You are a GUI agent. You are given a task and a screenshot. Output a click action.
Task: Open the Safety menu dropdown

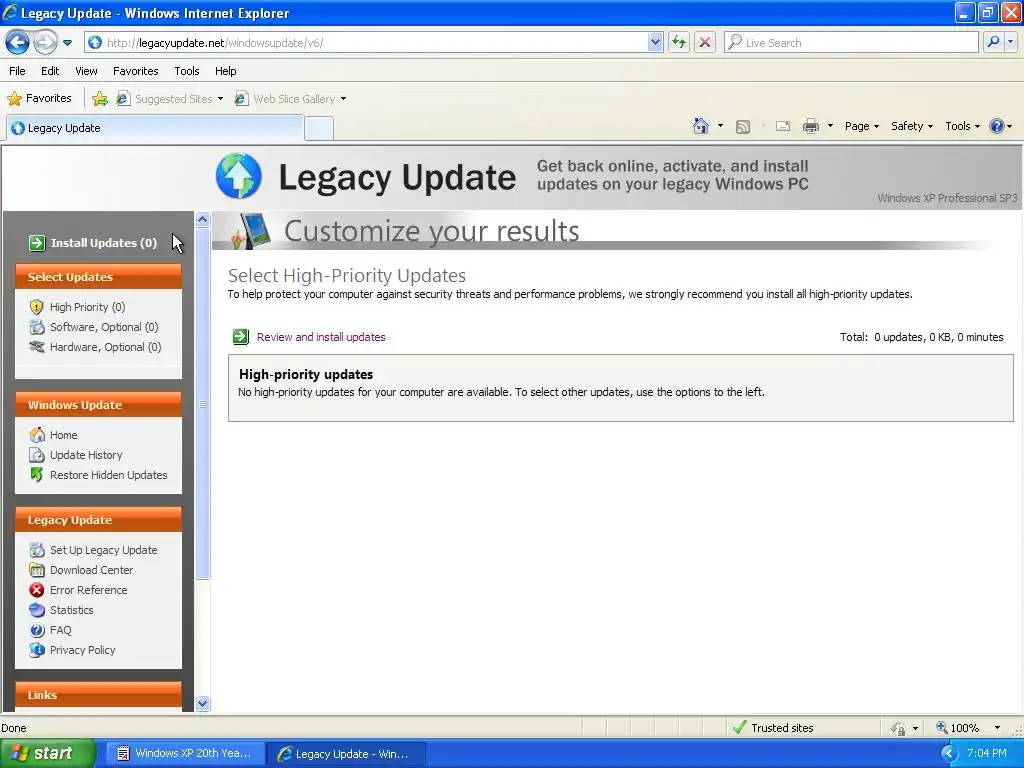pyautogui.click(x=912, y=126)
